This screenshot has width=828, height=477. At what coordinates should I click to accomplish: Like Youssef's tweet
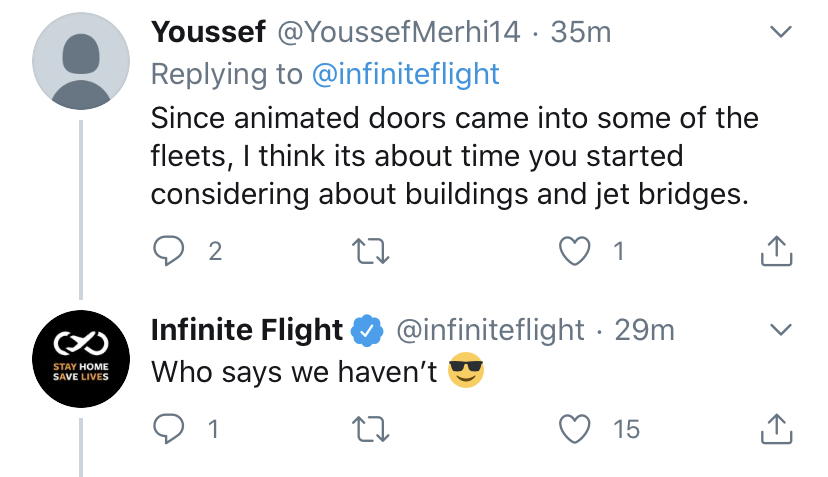[x=575, y=252]
